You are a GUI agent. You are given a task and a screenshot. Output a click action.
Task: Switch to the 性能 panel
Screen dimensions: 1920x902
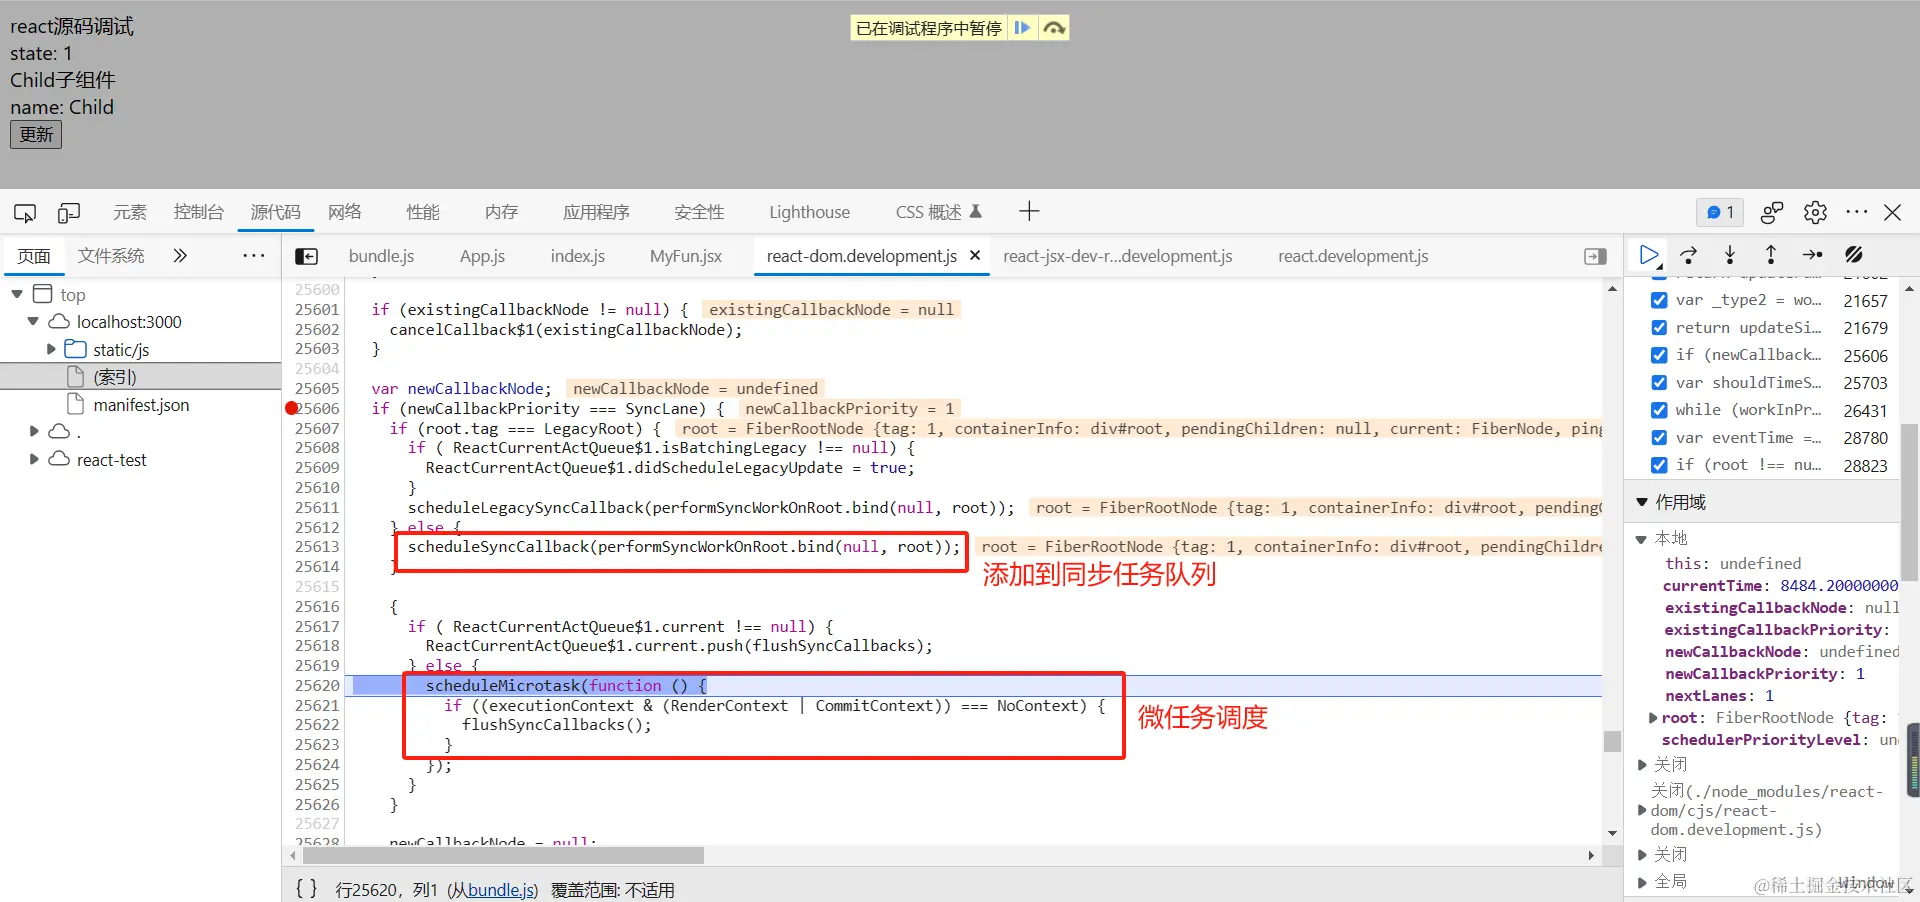[422, 212]
